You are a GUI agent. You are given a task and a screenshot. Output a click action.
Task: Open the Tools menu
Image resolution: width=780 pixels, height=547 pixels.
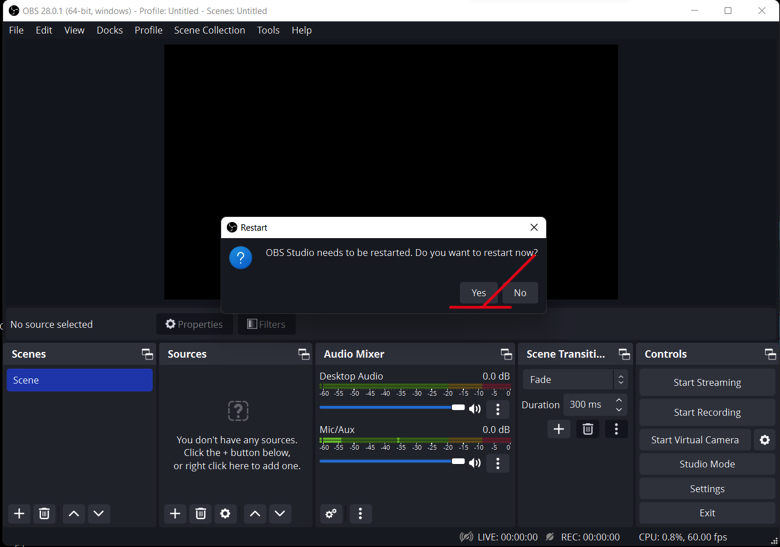coord(268,30)
